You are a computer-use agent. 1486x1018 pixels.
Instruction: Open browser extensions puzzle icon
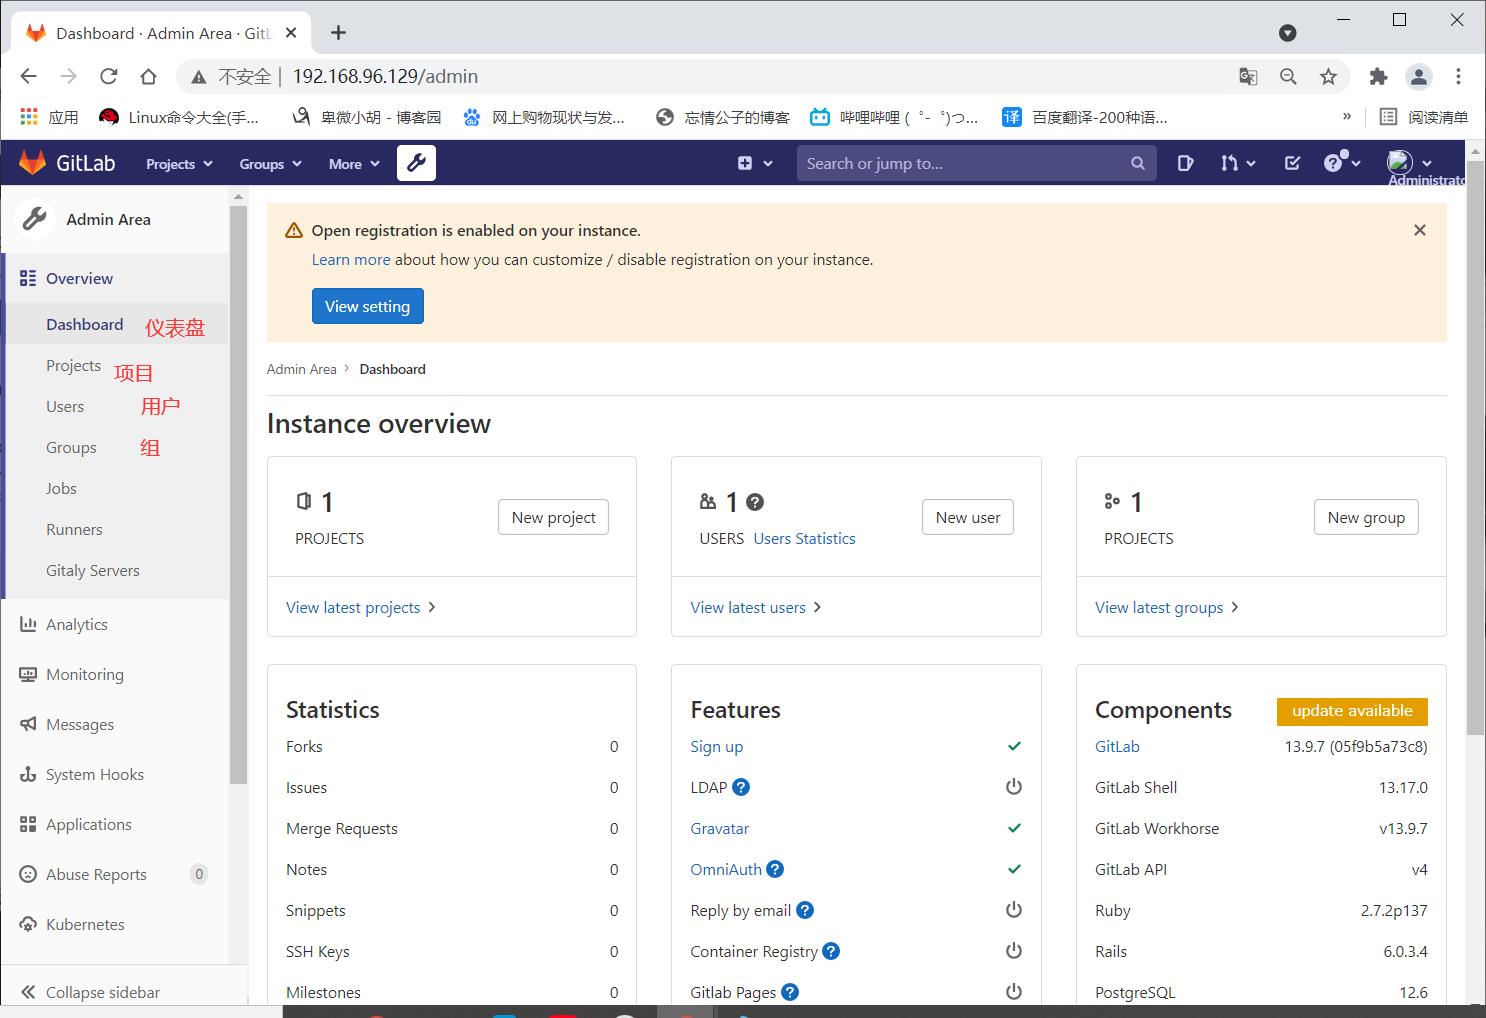click(x=1378, y=76)
